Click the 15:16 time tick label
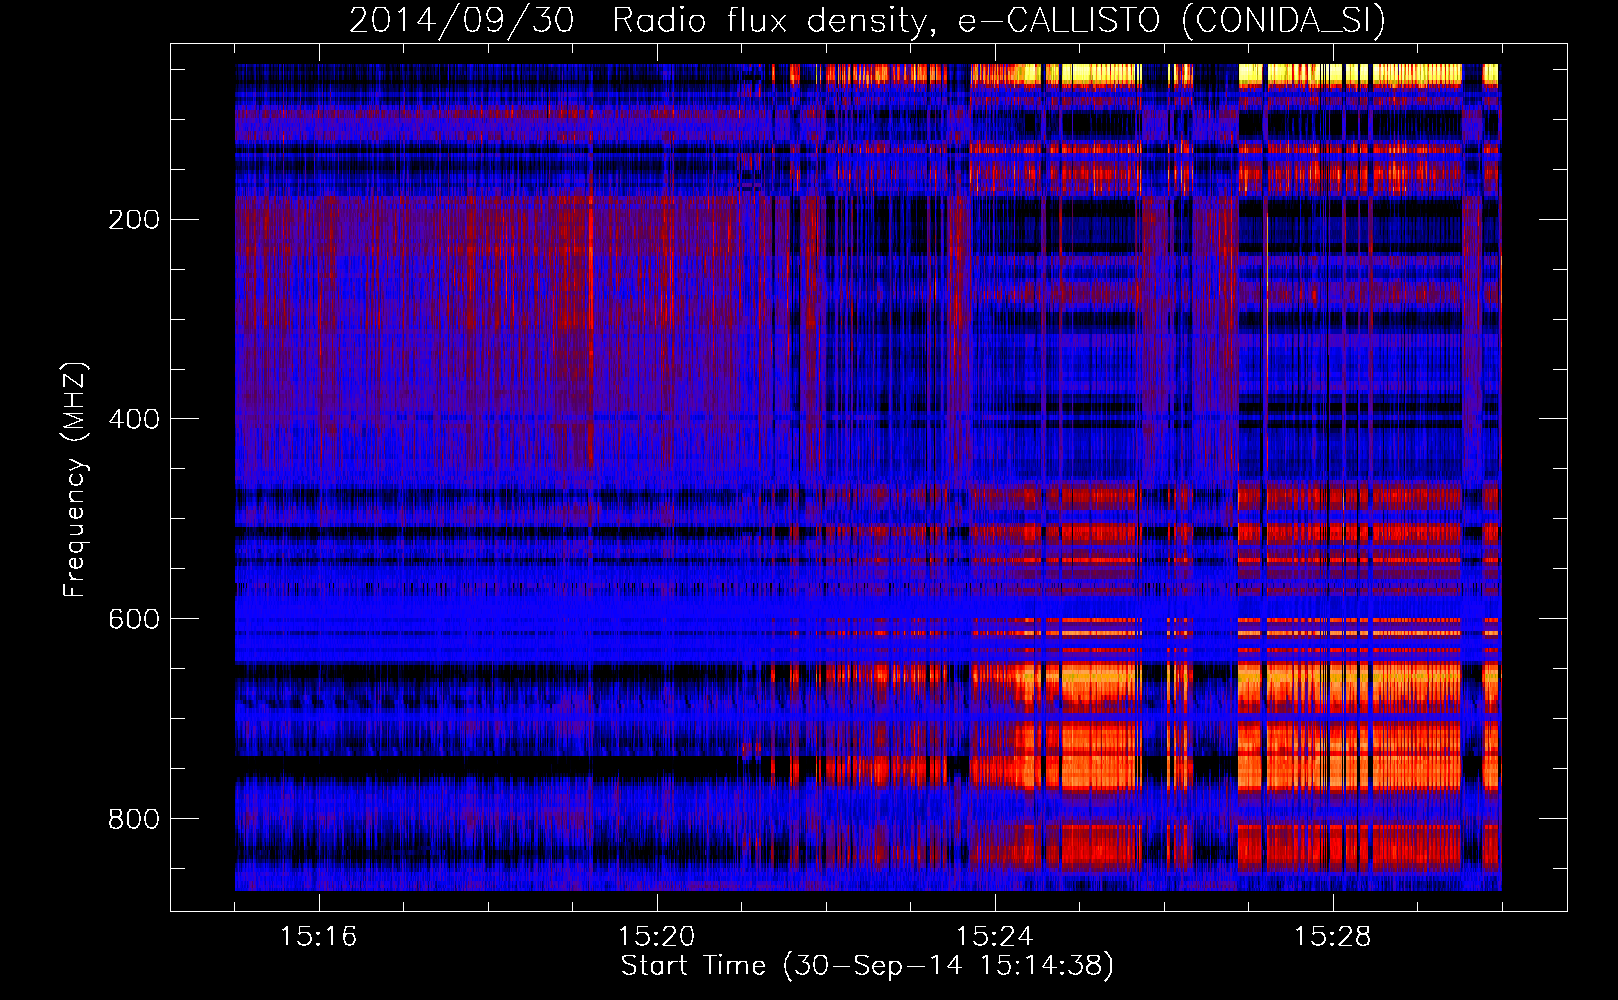The image size is (1618, 1000). click(x=319, y=936)
